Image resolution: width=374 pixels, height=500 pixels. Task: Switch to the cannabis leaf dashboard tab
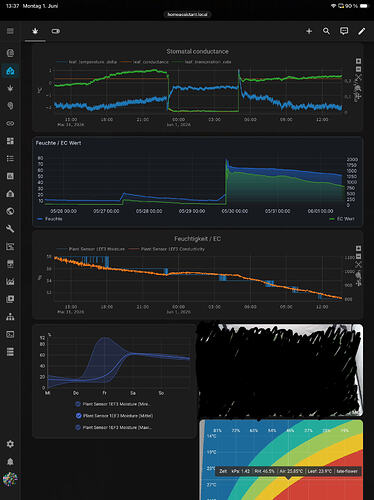click(x=35, y=31)
